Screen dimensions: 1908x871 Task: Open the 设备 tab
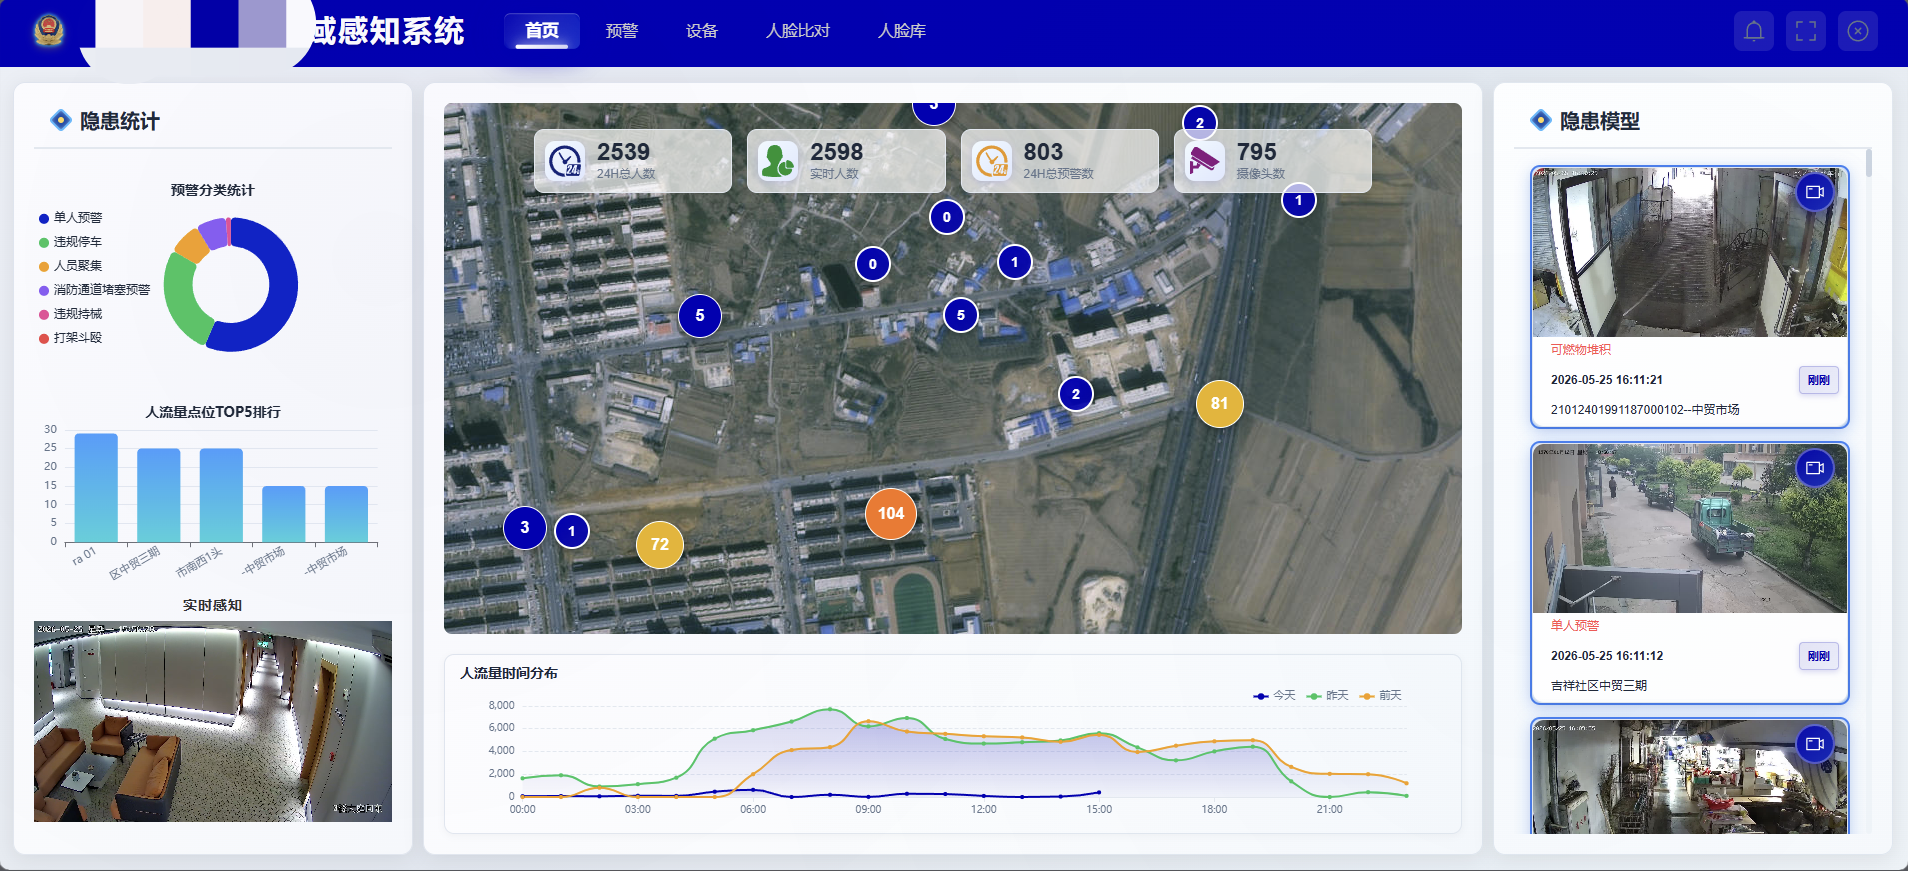(702, 31)
